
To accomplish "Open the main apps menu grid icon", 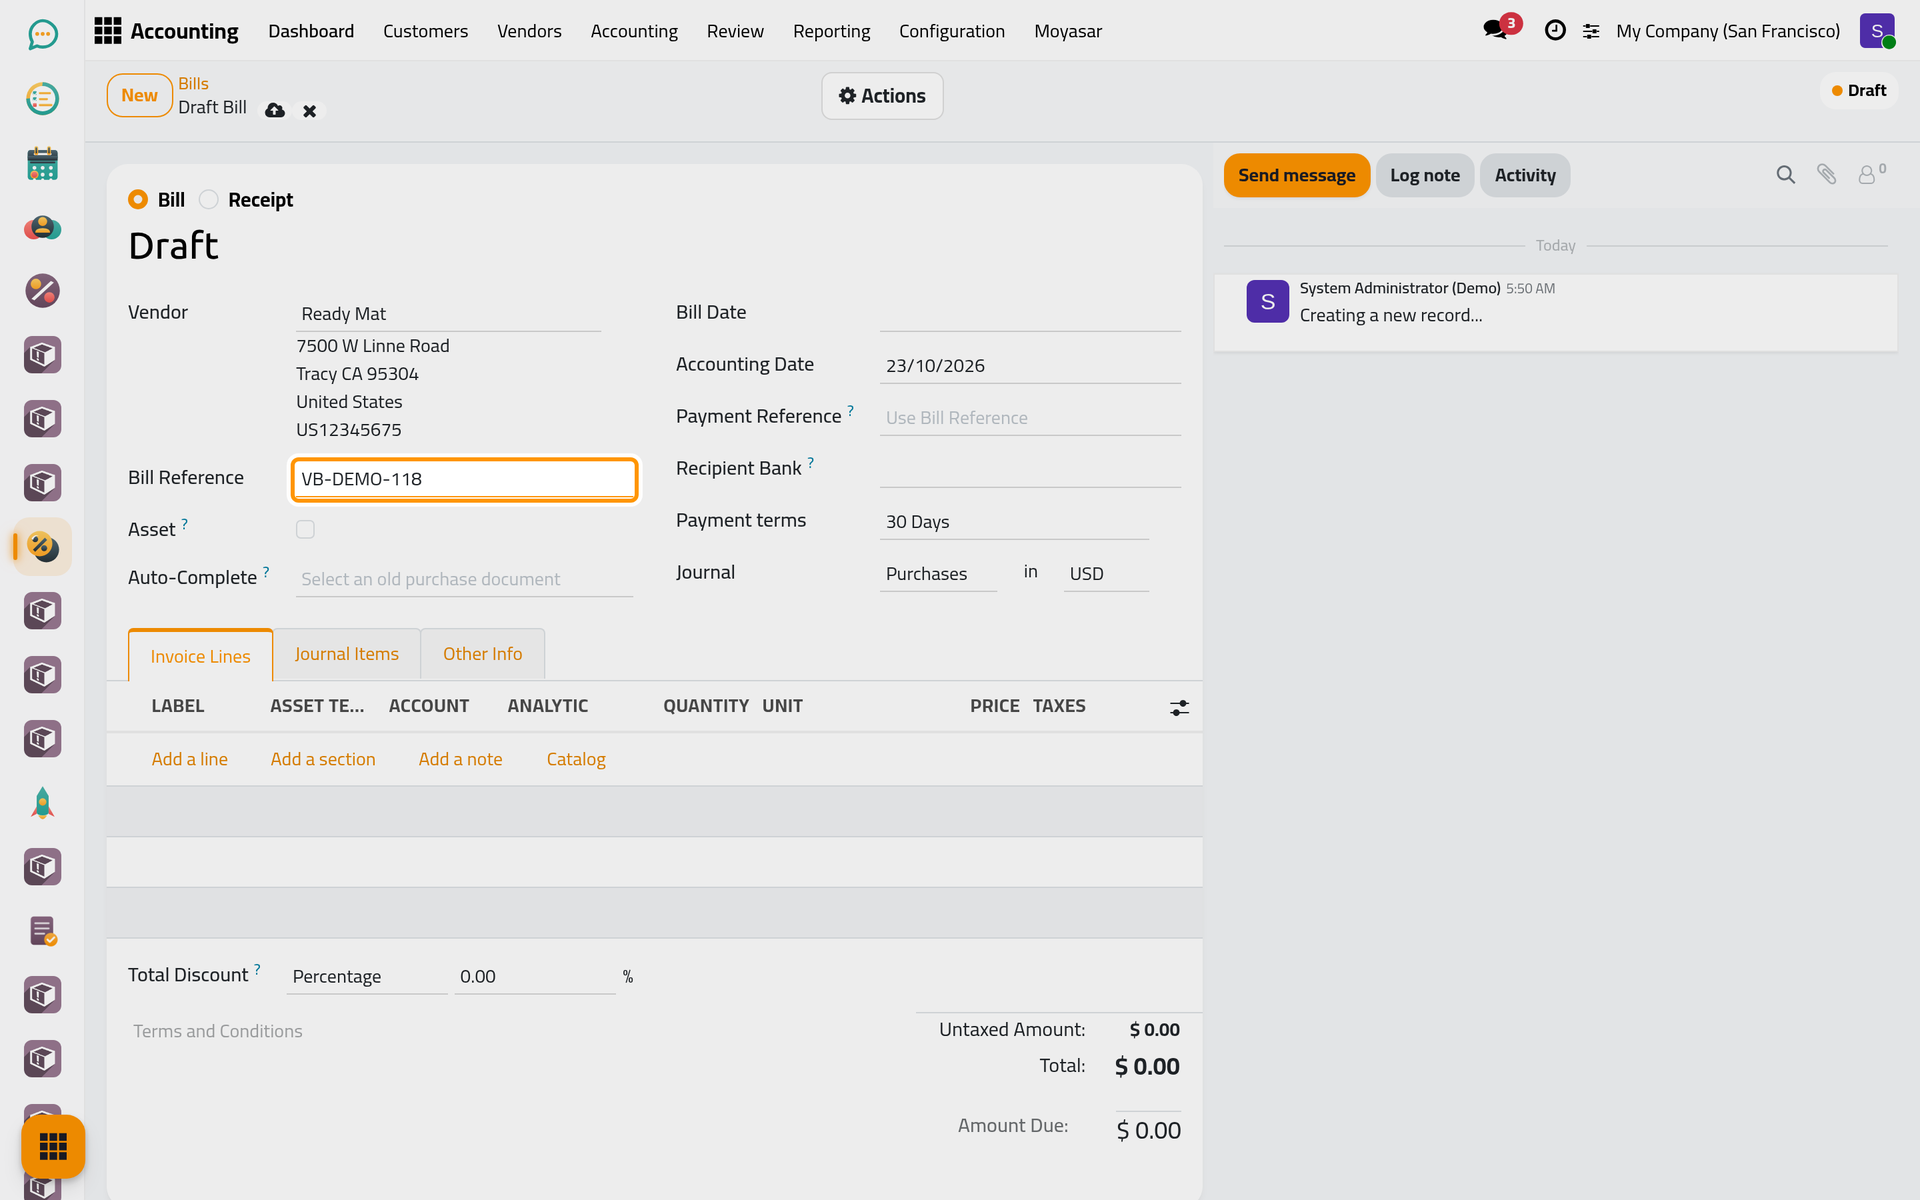I will click(107, 31).
